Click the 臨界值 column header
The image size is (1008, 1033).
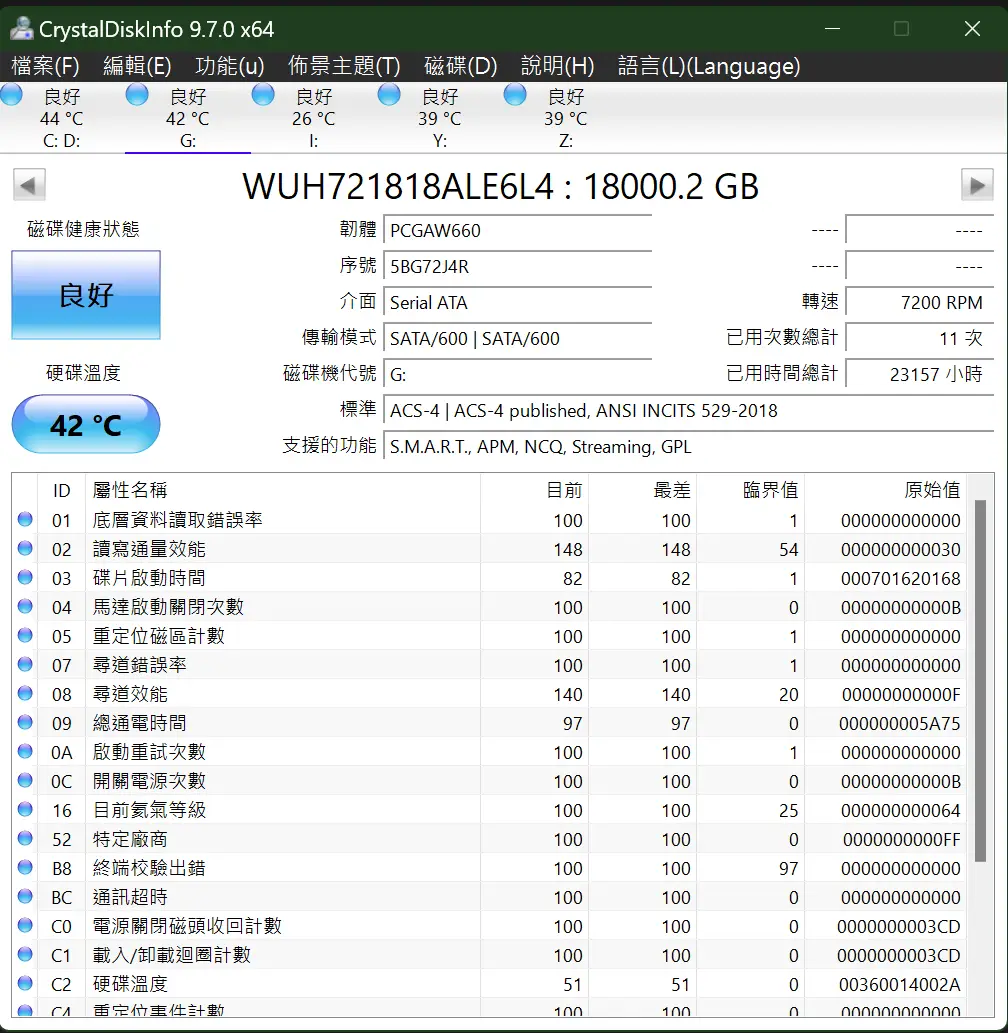[x=750, y=490]
